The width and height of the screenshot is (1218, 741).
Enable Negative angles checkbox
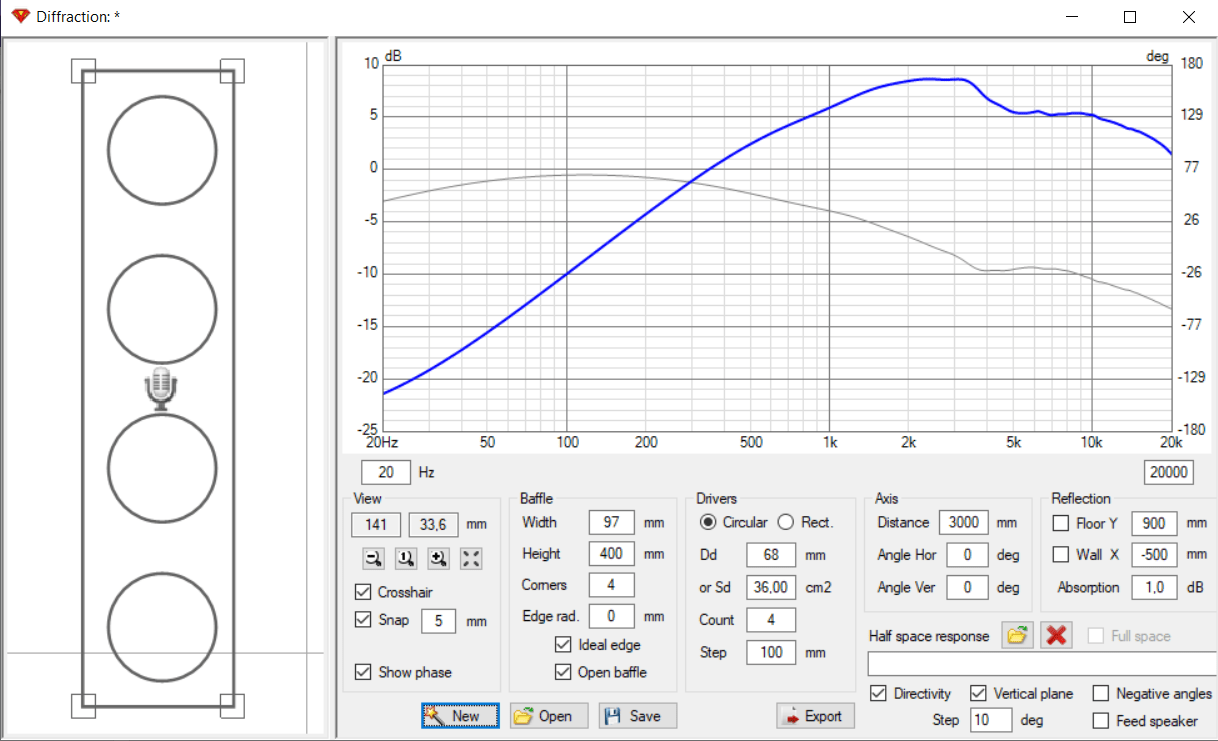[1101, 693]
